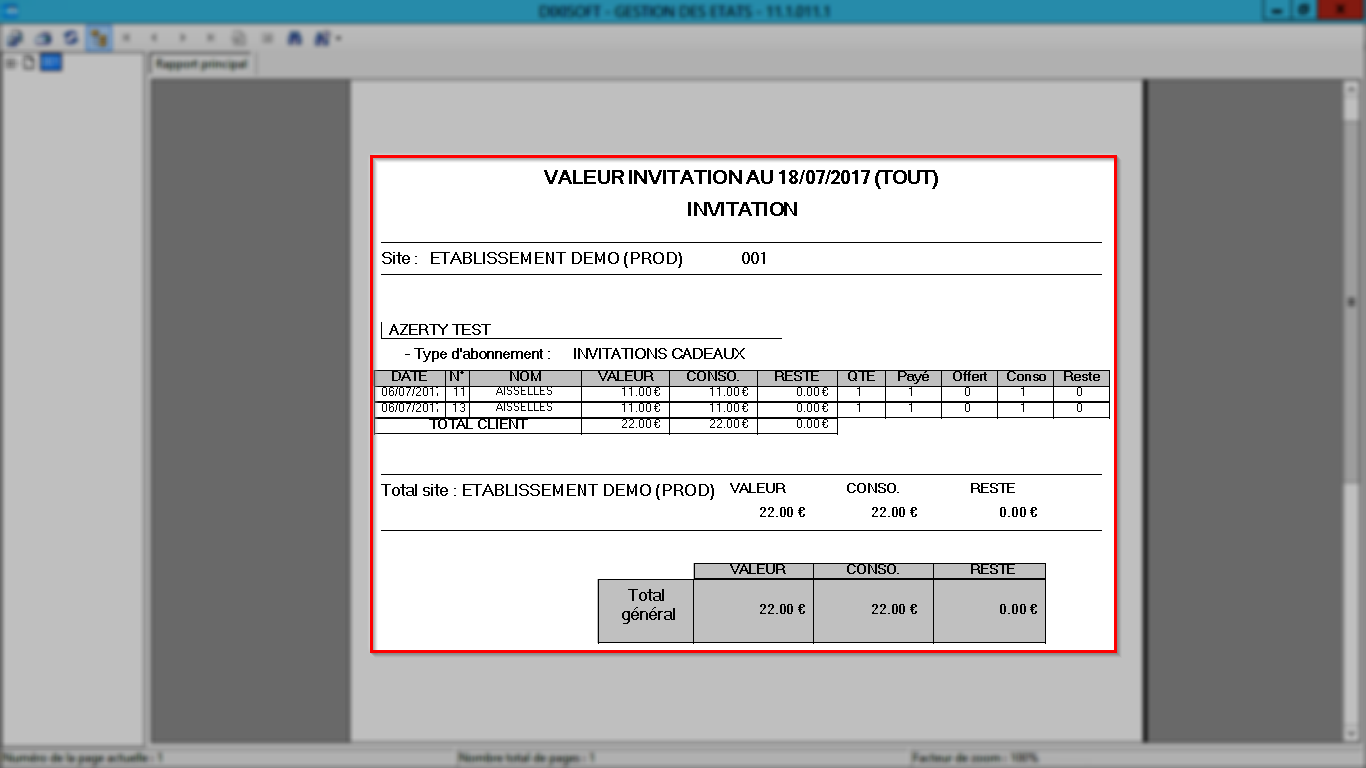
Task: Click the close current view toolbar icon
Action: tap(267, 38)
